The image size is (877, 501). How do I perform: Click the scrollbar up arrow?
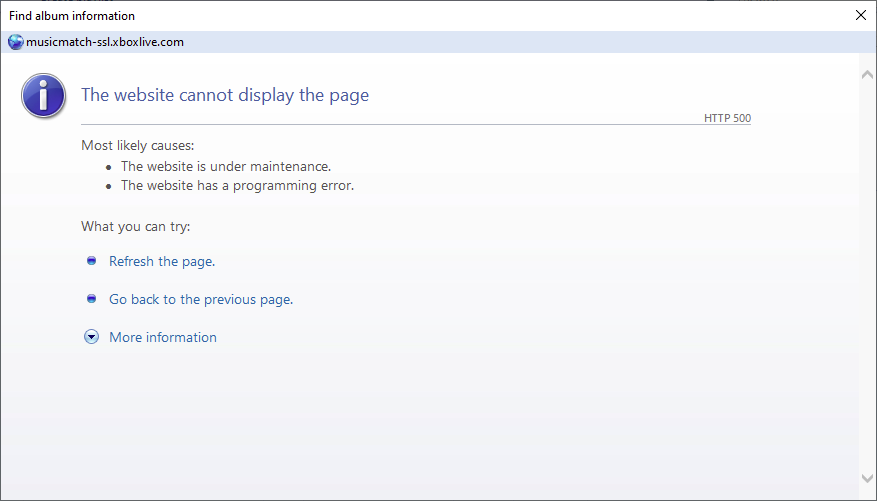click(x=867, y=74)
